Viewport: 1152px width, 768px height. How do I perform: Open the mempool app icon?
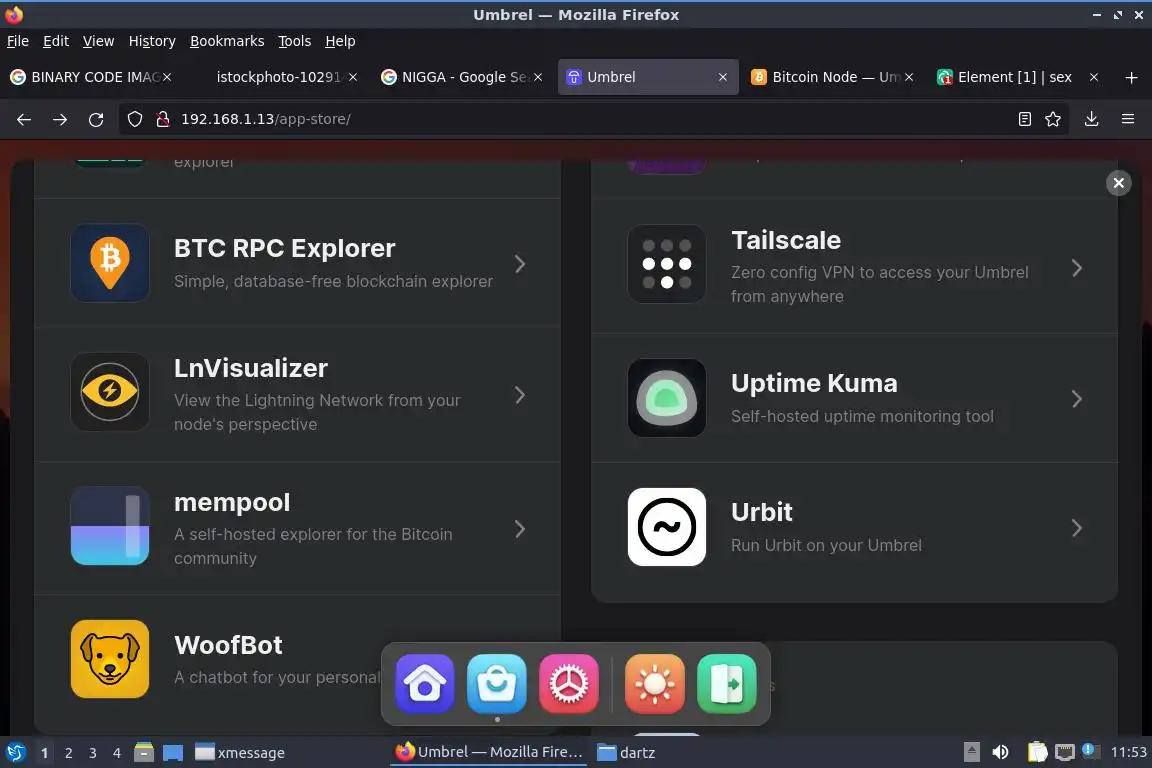coord(109,525)
